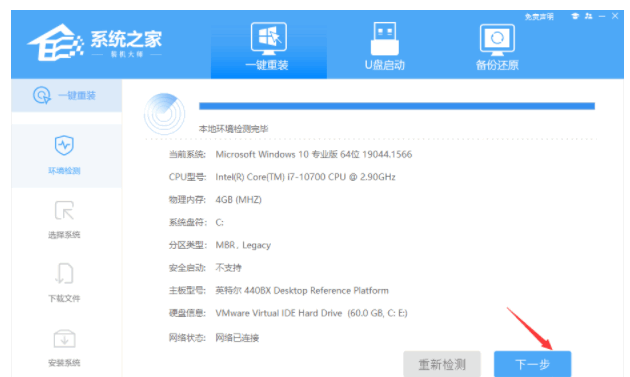The width and height of the screenshot is (630, 377).
Task: Click the 安装系统 step icon
Action: tap(64, 338)
